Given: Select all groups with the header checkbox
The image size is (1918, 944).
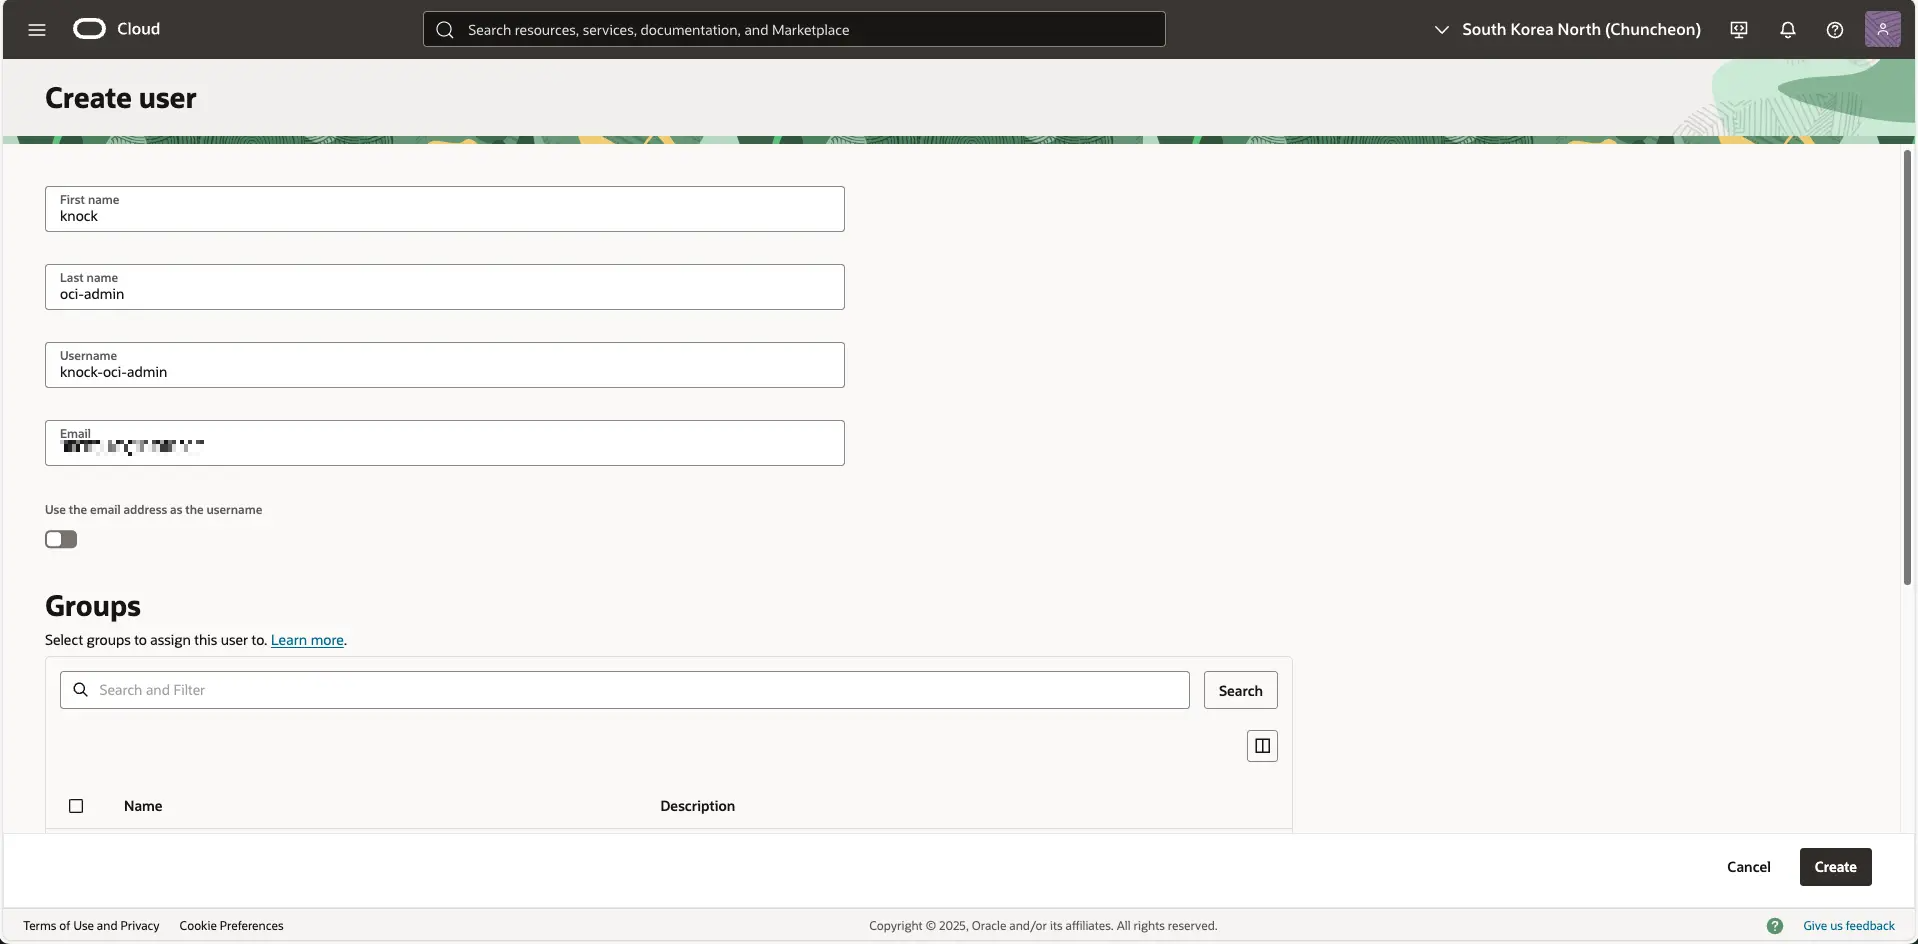Looking at the screenshot, I should [76, 805].
